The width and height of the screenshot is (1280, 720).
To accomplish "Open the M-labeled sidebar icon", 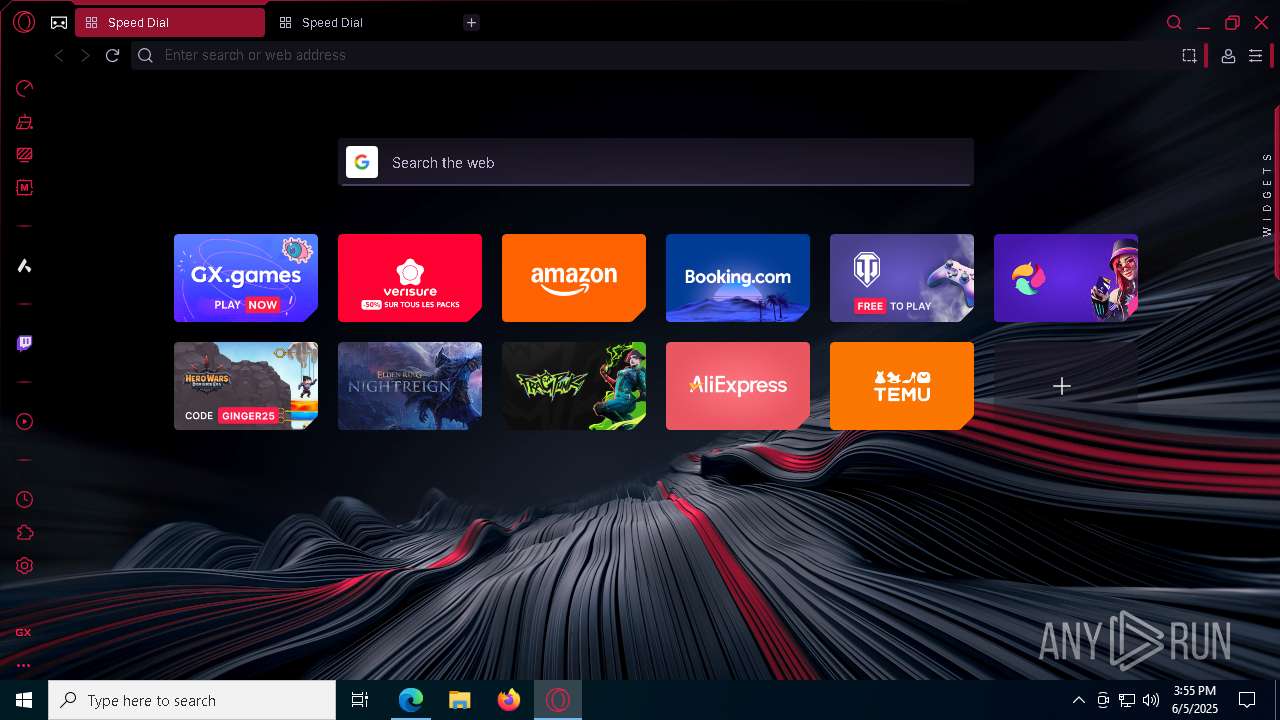I will point(25,187).
